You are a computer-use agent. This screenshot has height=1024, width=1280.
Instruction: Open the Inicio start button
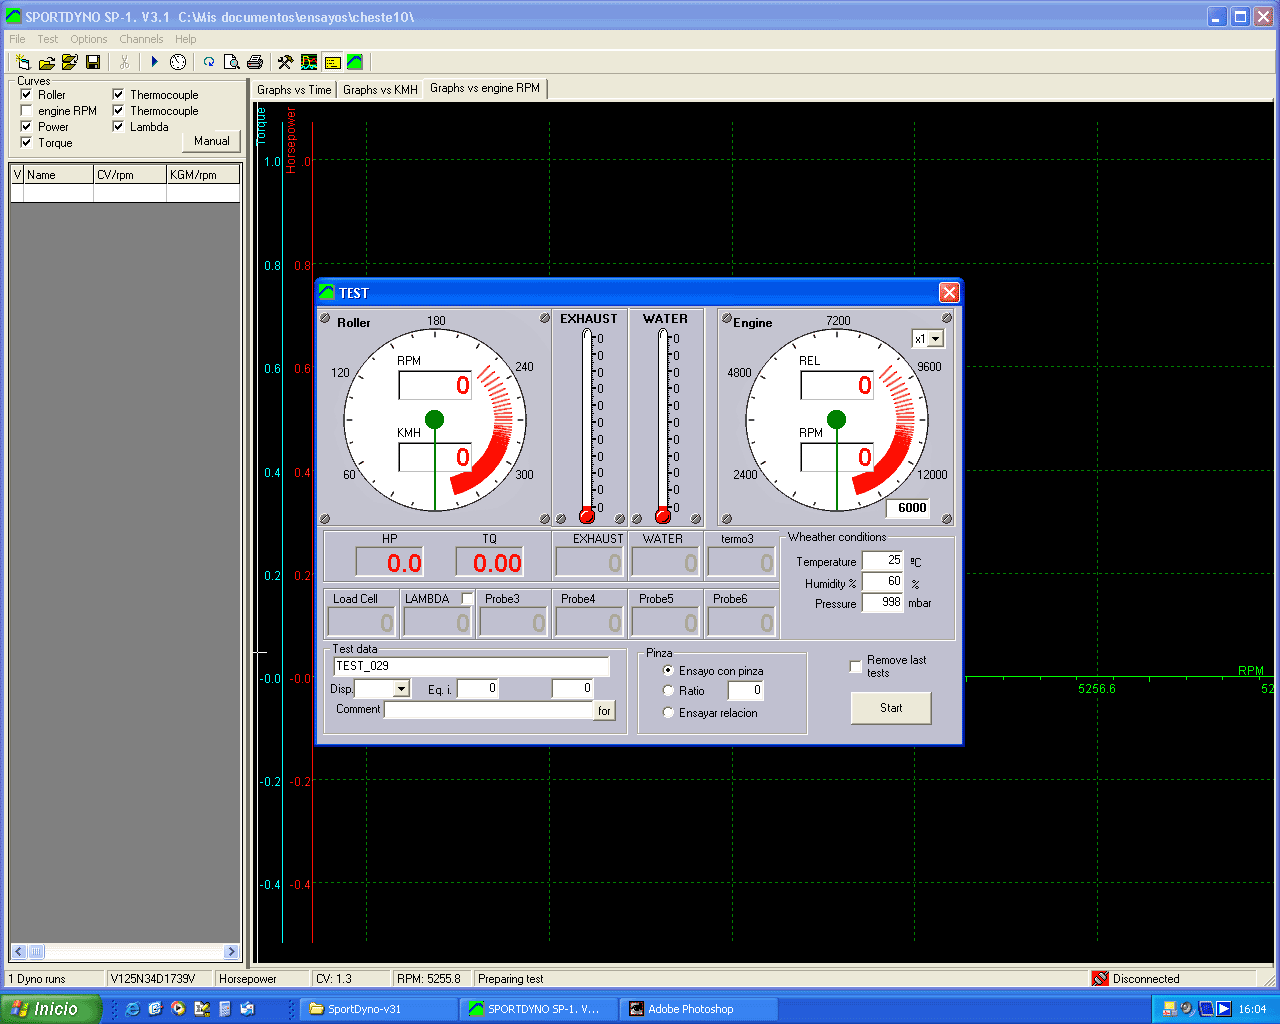pos(50,1009)
